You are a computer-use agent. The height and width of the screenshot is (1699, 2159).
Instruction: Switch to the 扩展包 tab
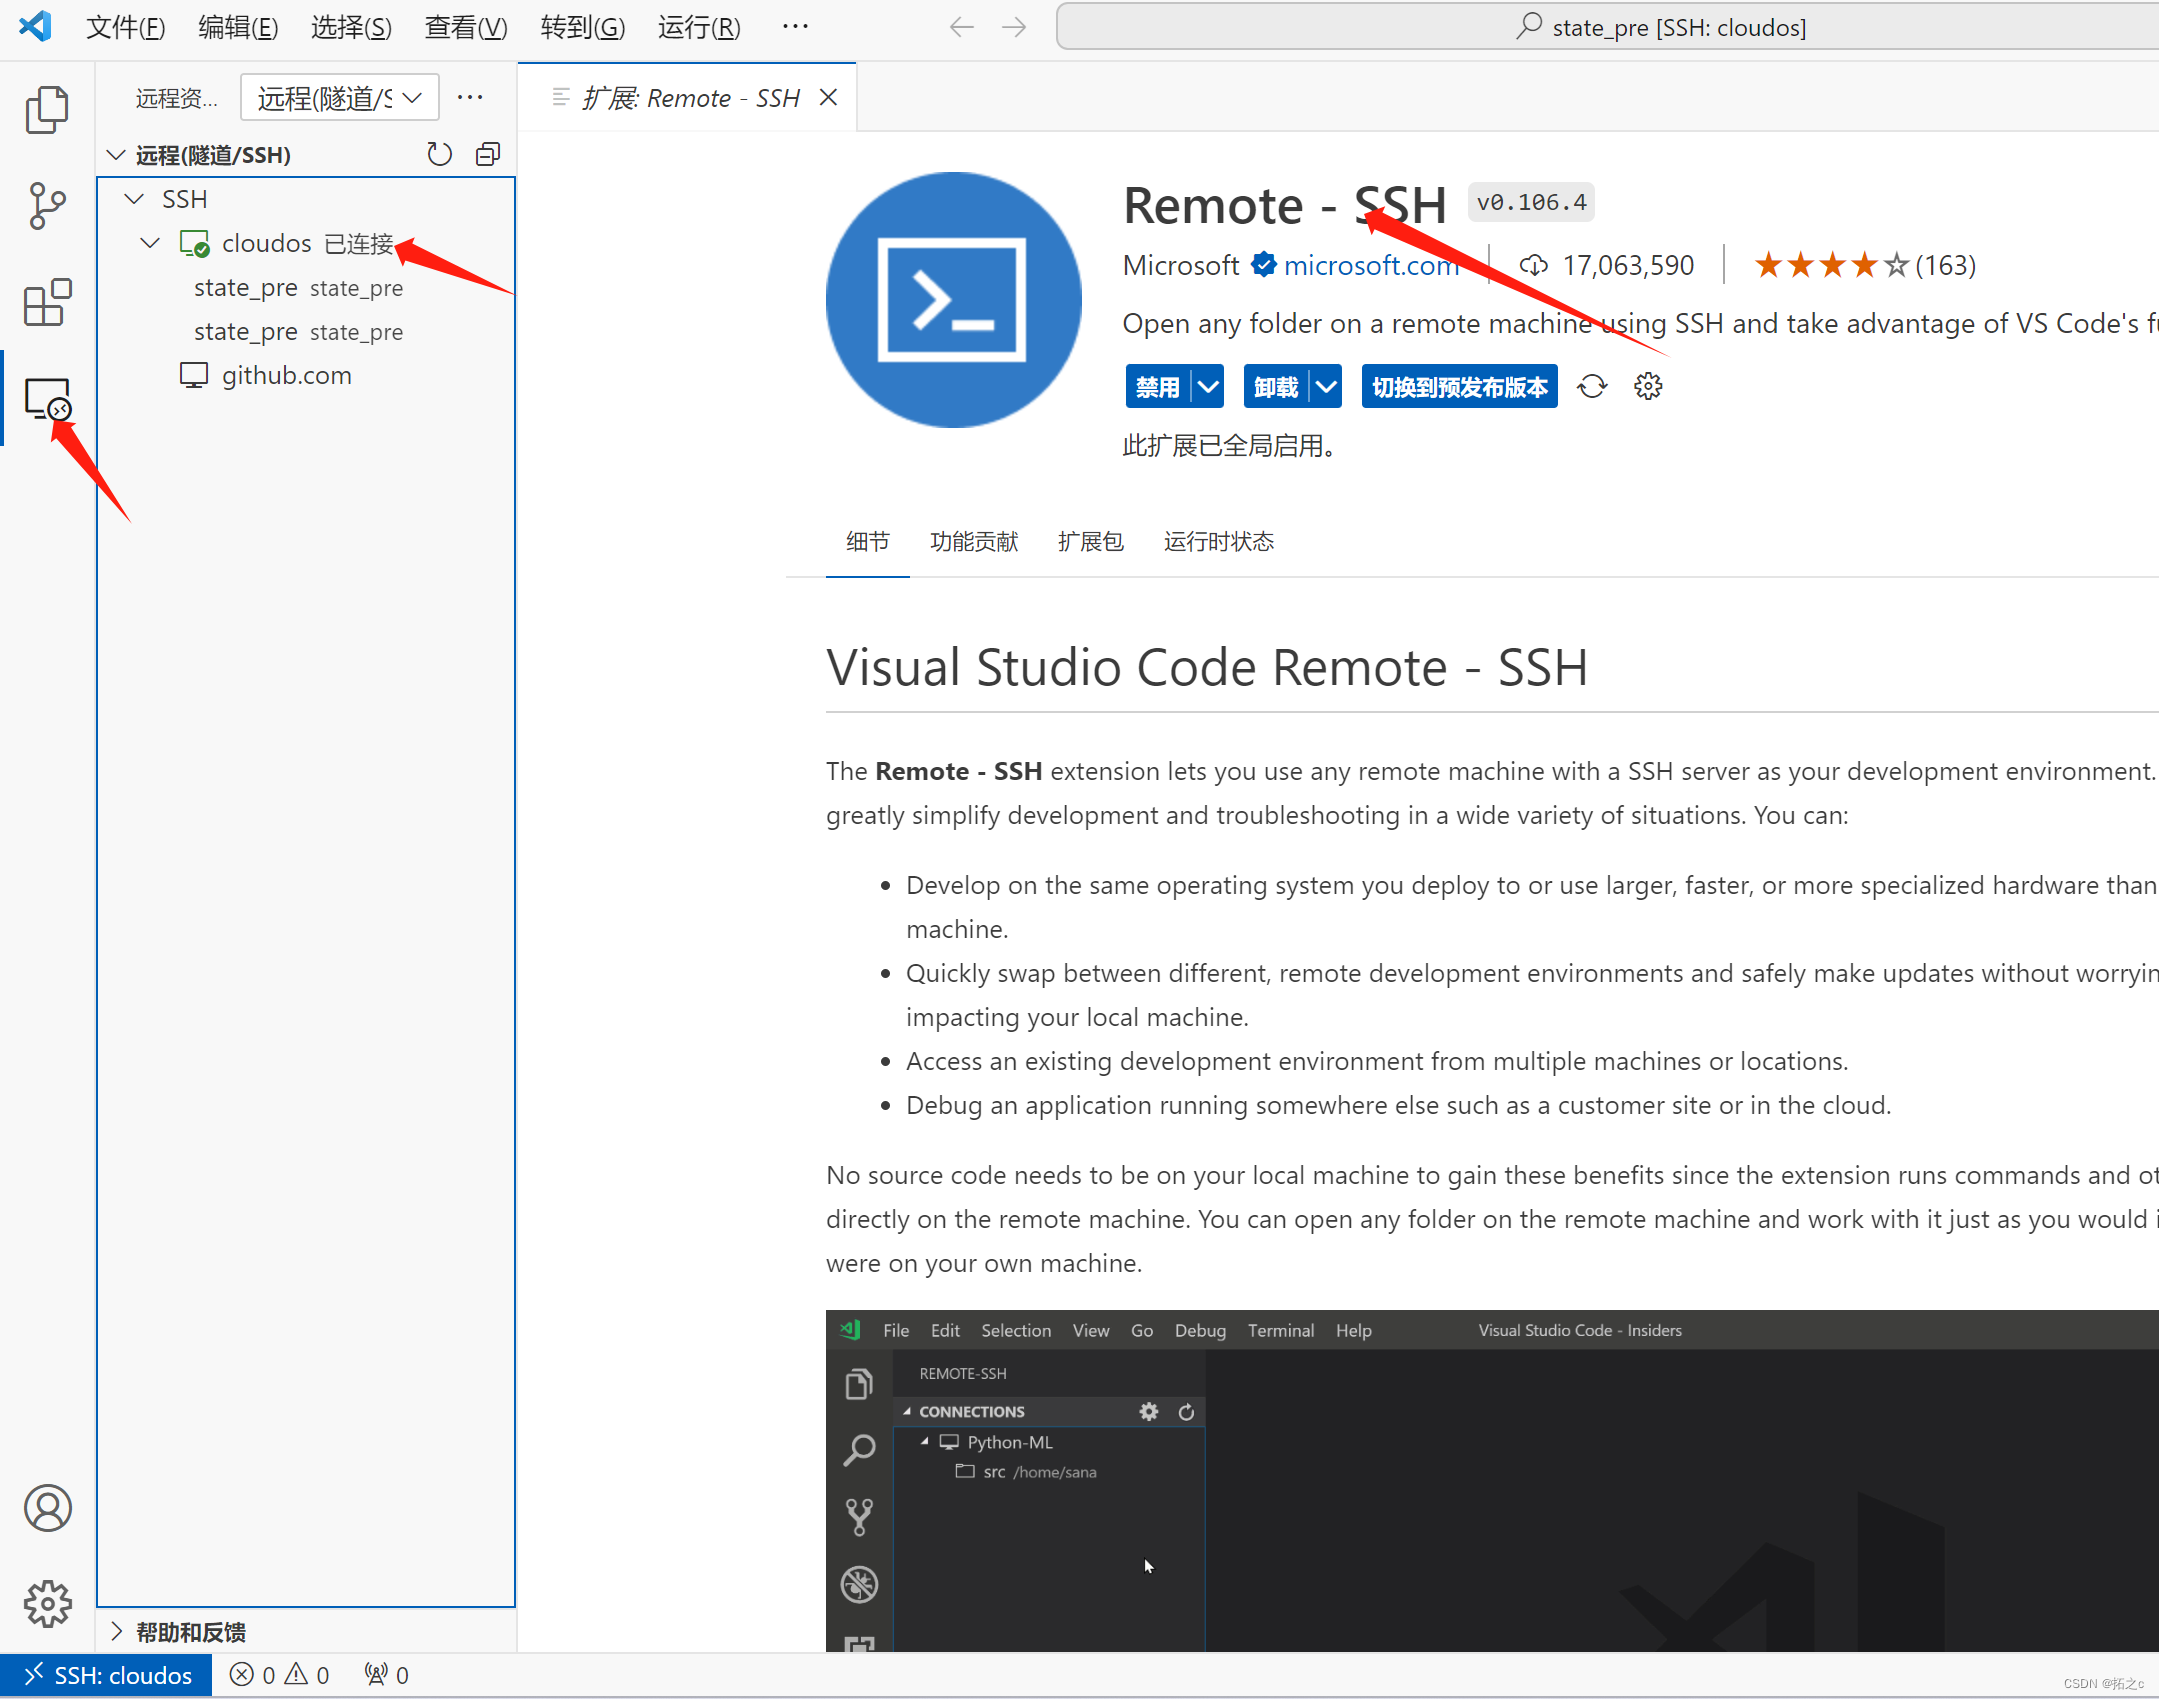(1091, 541)
